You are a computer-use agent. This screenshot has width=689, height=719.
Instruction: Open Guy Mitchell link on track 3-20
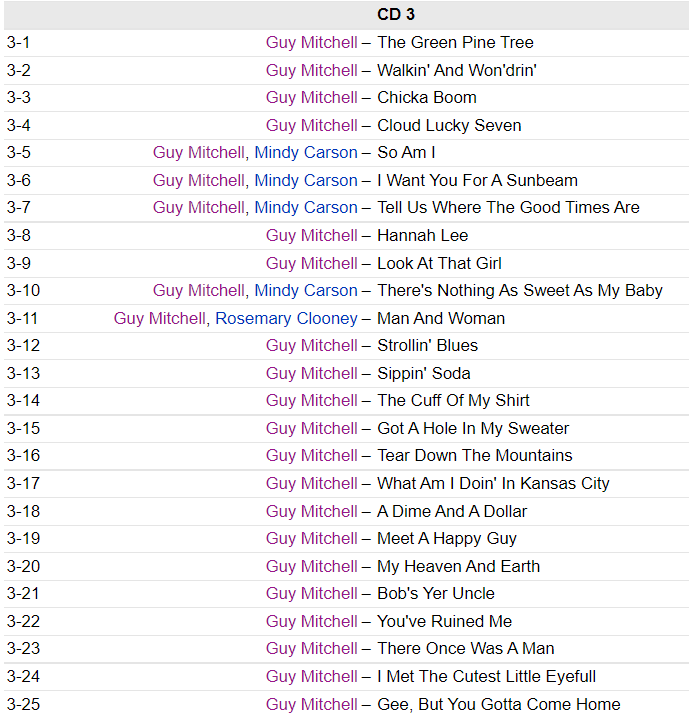pos(311,567)
